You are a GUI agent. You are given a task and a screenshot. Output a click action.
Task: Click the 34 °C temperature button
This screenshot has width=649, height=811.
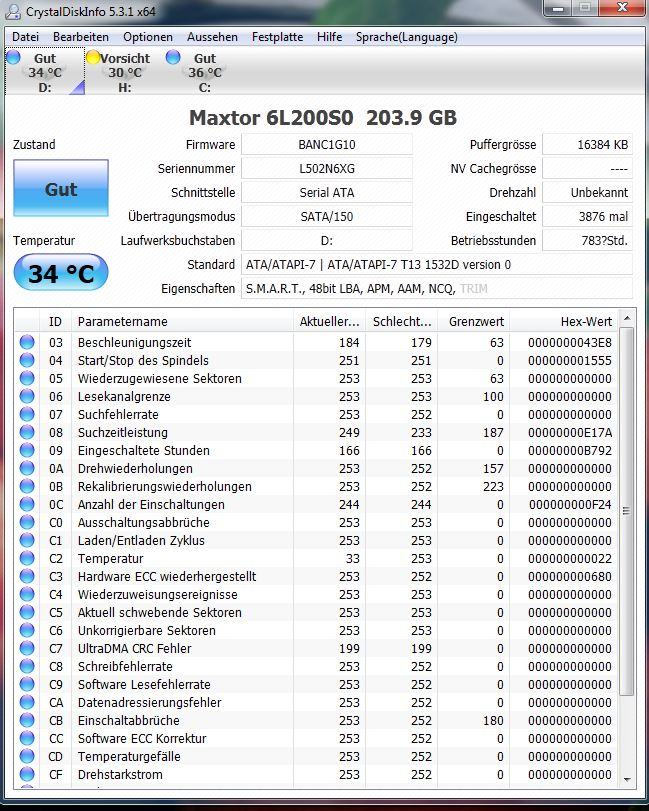(61, 273)
